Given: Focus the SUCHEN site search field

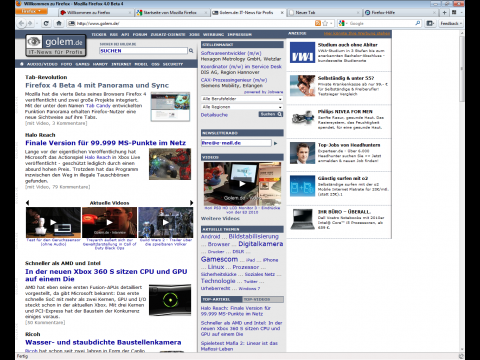Looking at the screenshot, I should pyautogui.click(x=143, y=51).
